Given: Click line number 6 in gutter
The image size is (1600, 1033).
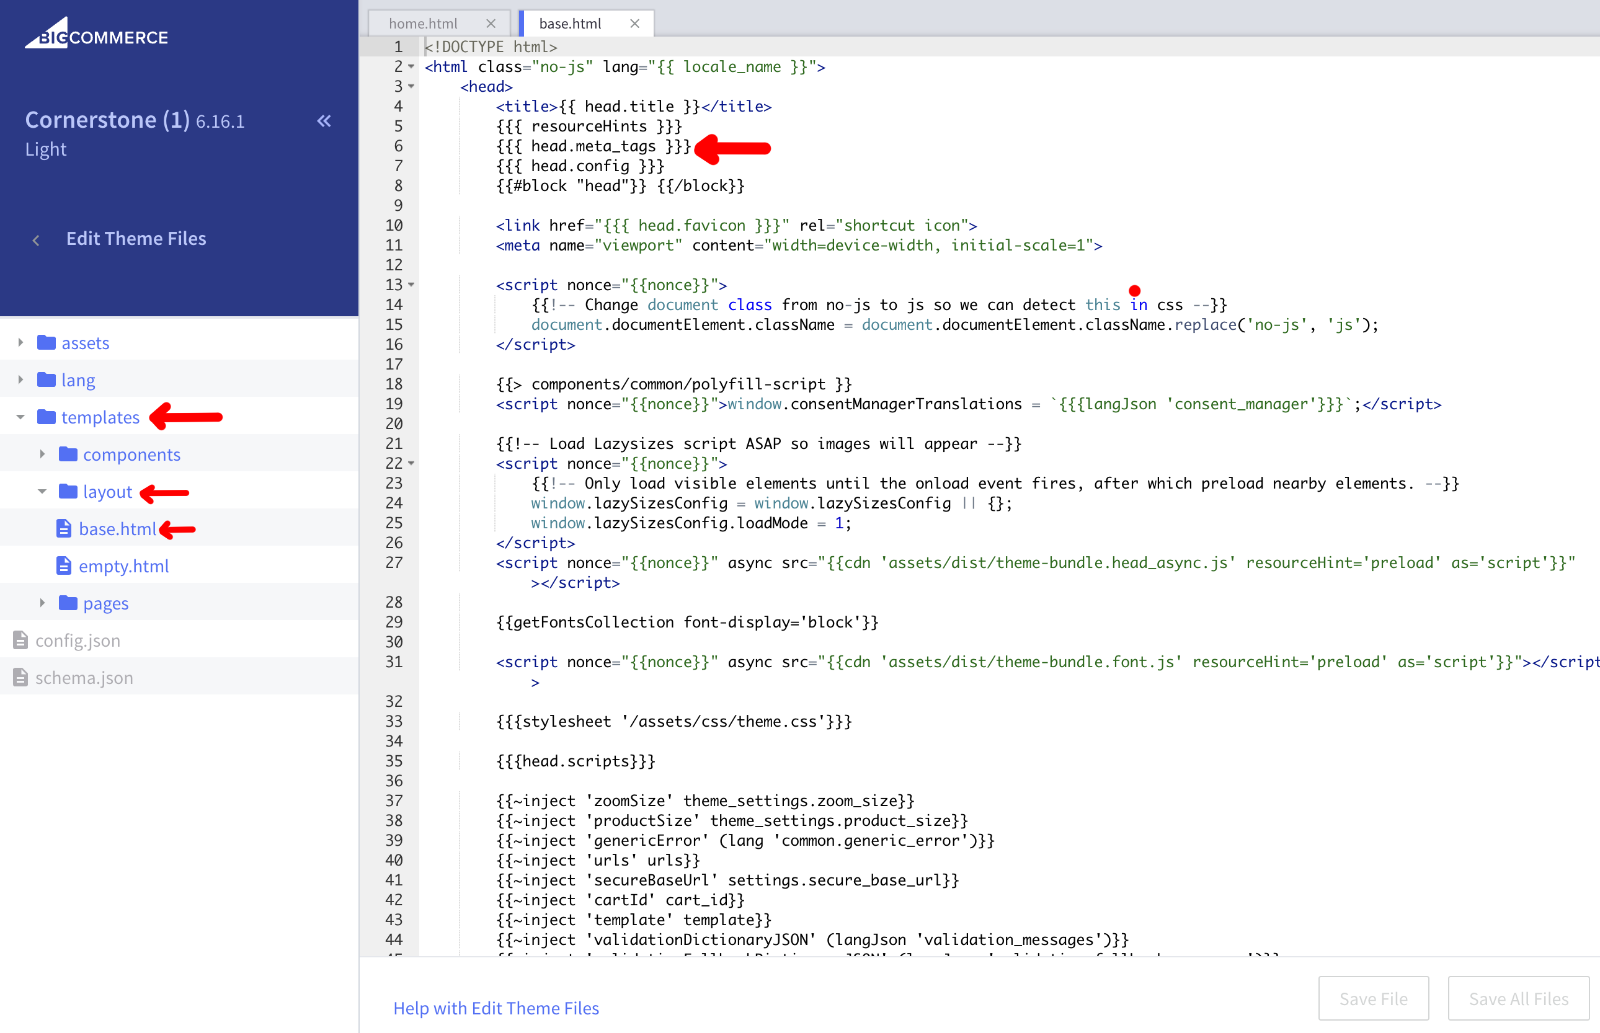Looking at the screenshot, I should click(x=398, y=146).
